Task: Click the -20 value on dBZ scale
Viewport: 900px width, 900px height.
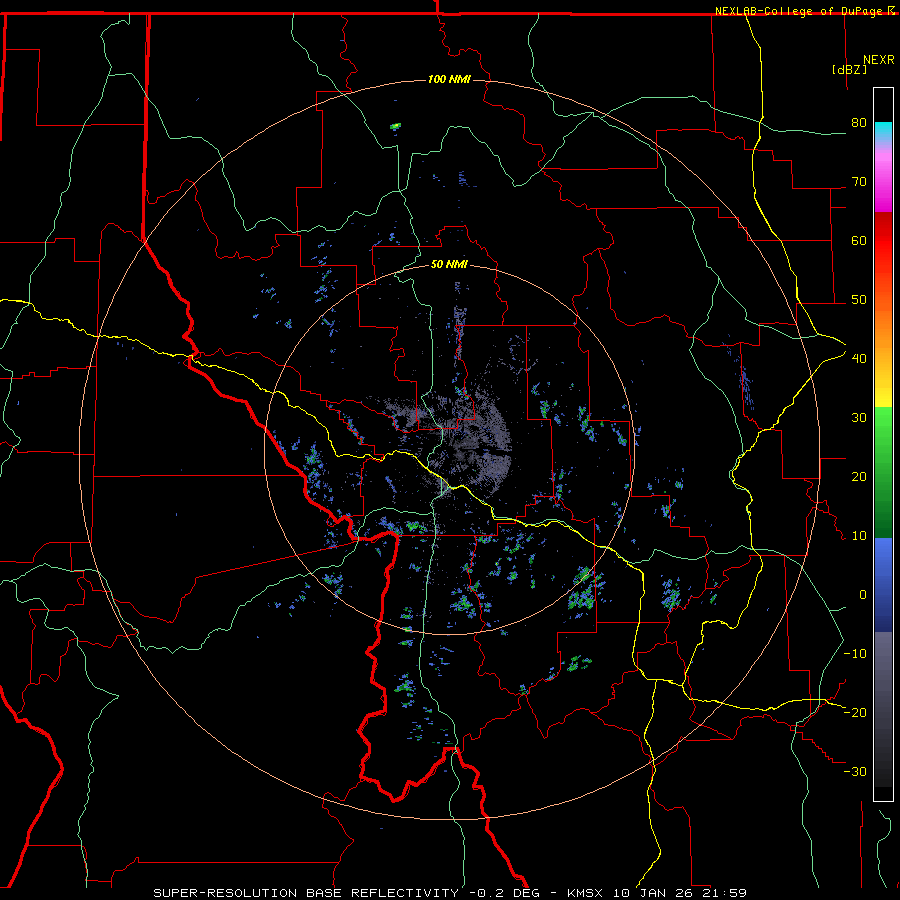Action: (x=855, y=713)
